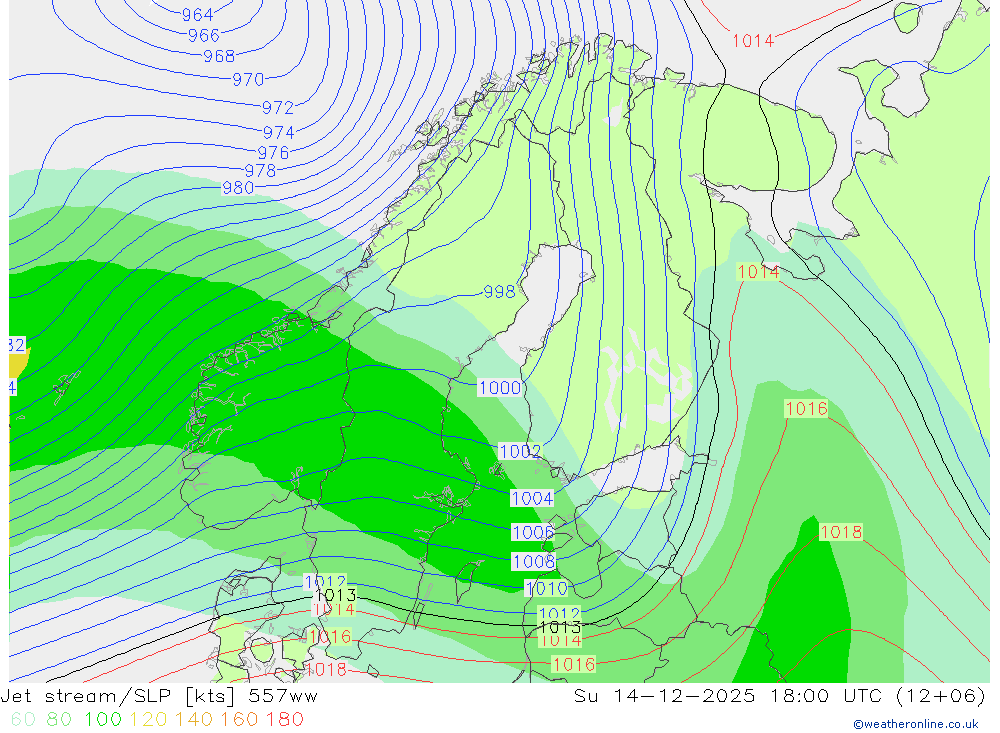The height and width of the screenshot is (733, 1000).
Task: Click the 1000 isobar label
Action: coord(499,387)
